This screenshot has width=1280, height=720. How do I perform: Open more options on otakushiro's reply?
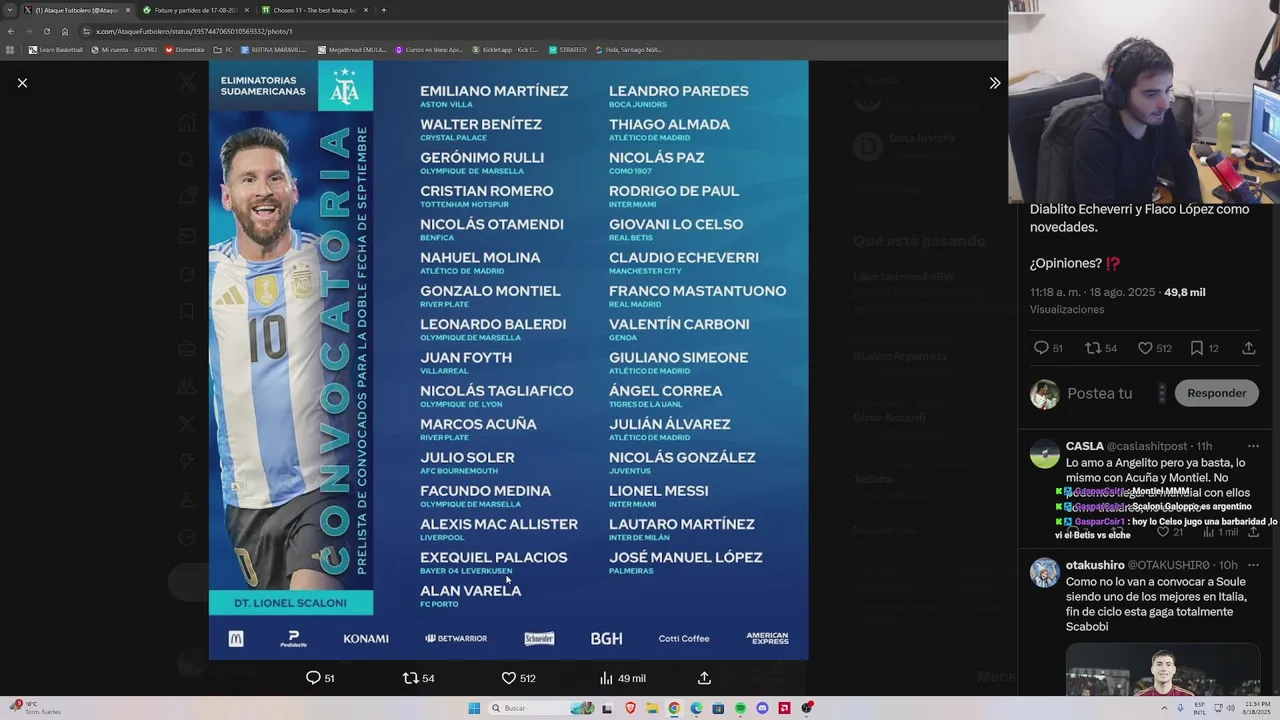point(1253,565)
